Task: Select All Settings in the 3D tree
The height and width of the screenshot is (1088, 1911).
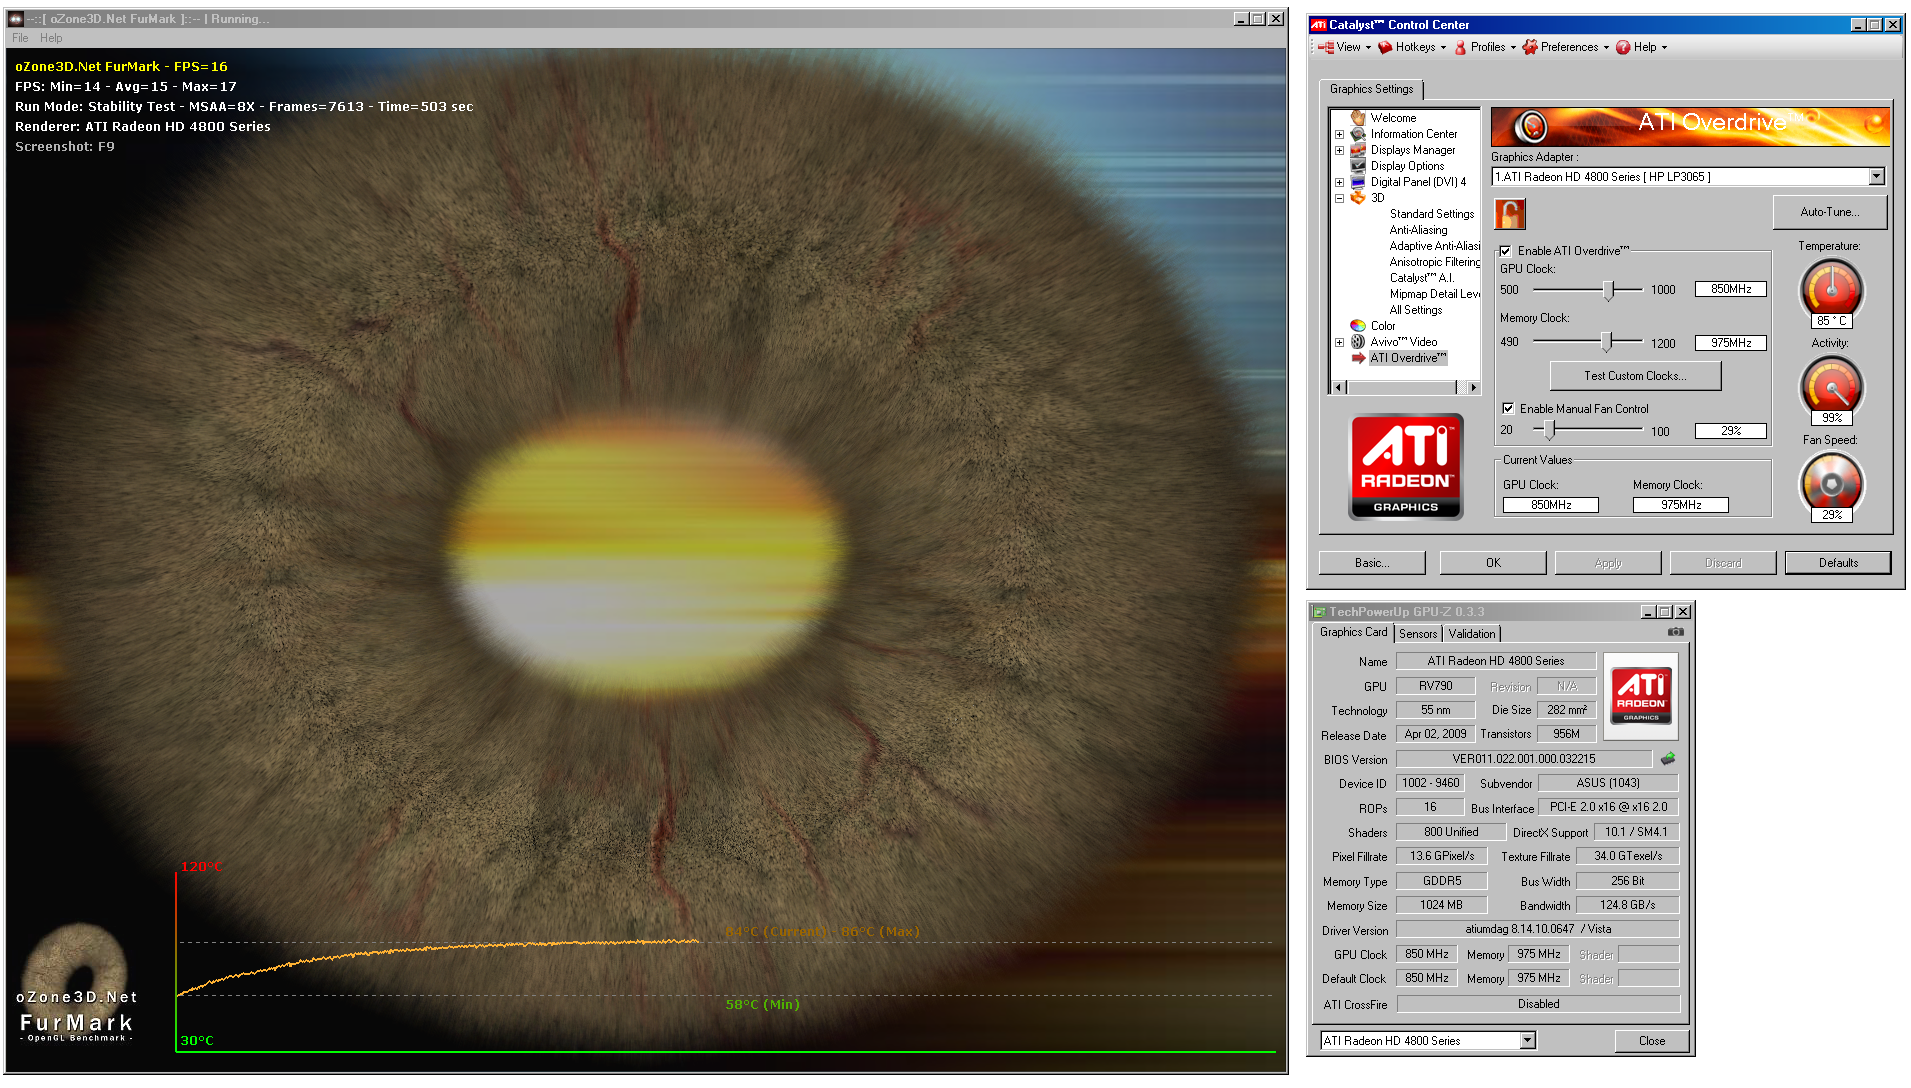Action: 1415,310
